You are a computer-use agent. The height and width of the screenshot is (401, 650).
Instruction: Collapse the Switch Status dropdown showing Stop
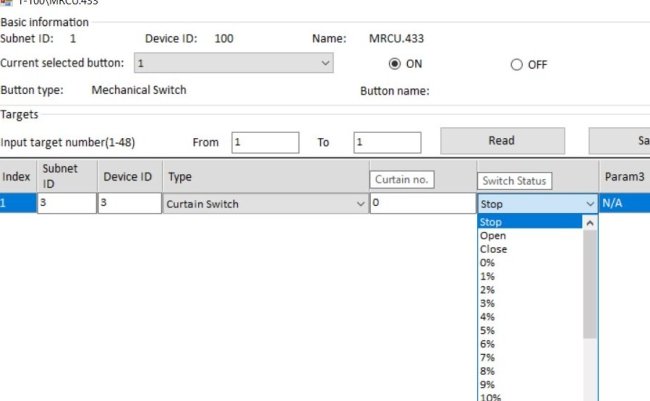coord(589,204)
